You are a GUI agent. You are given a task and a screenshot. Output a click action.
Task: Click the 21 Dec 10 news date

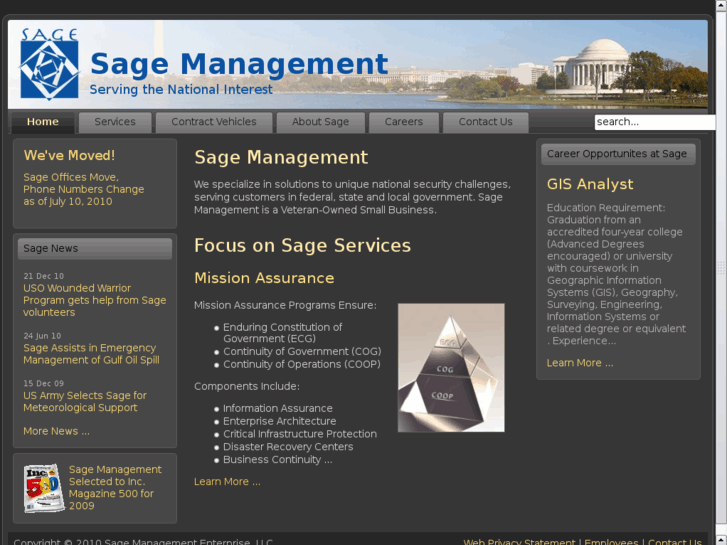coord(44,276)
